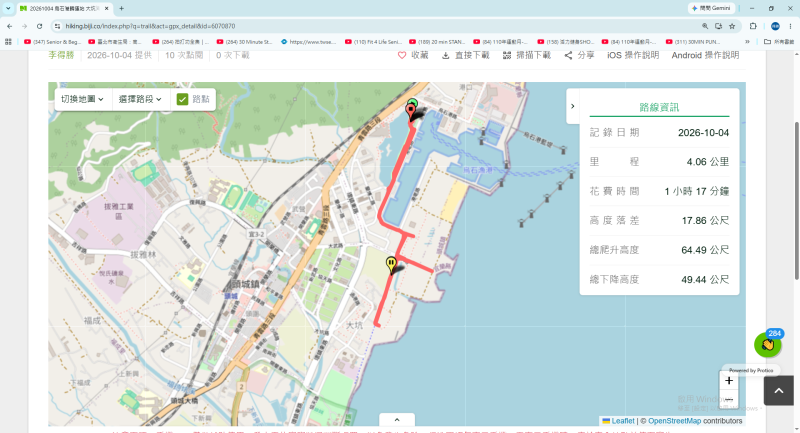The width and height of the screenshot is (800, 433).
Task: Open the apps grid icon in bookmarks bar
Action: tap(8, 42)
